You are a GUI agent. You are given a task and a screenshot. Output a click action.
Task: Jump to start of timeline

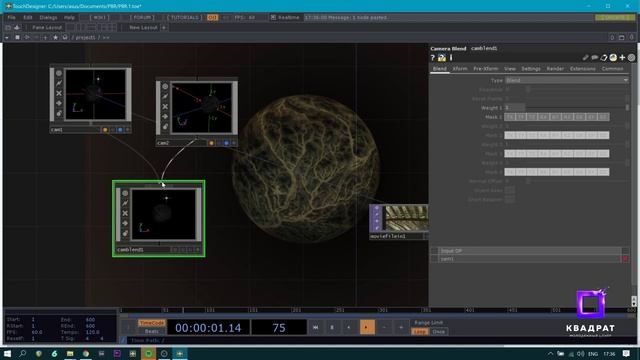(x=316, y=327)
